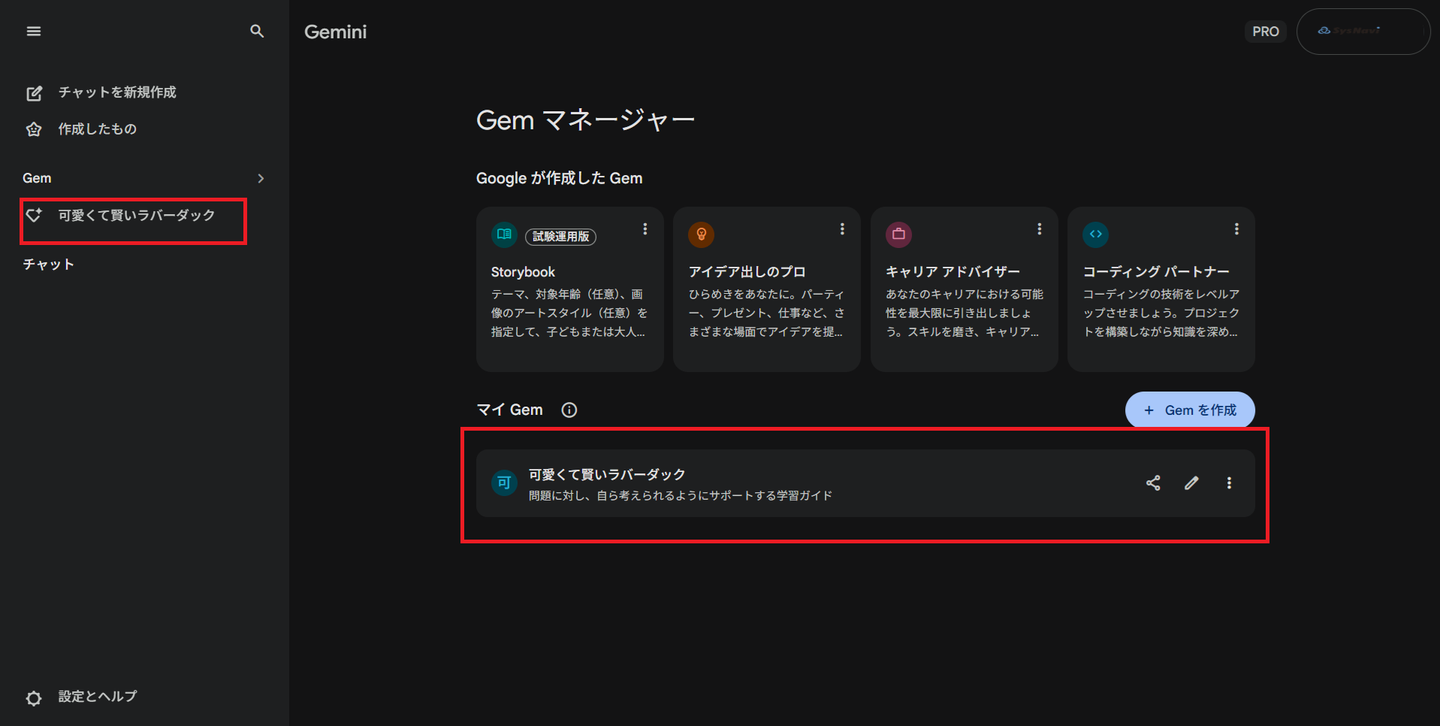Click the share icon for 可愛くて賢いラバーダック
The image size is (1440, 726).
click(1153, 483)
